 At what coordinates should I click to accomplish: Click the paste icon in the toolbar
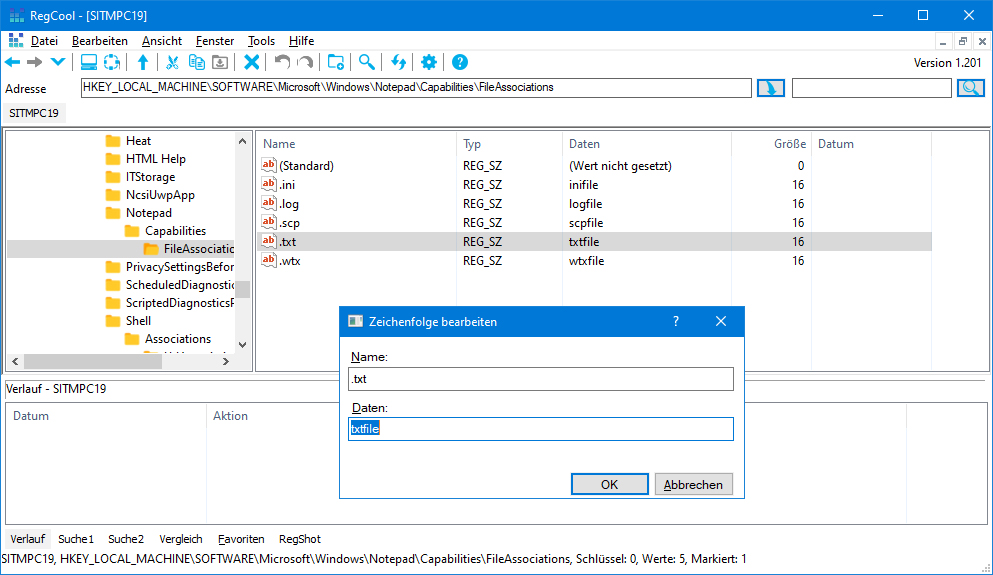220,62
